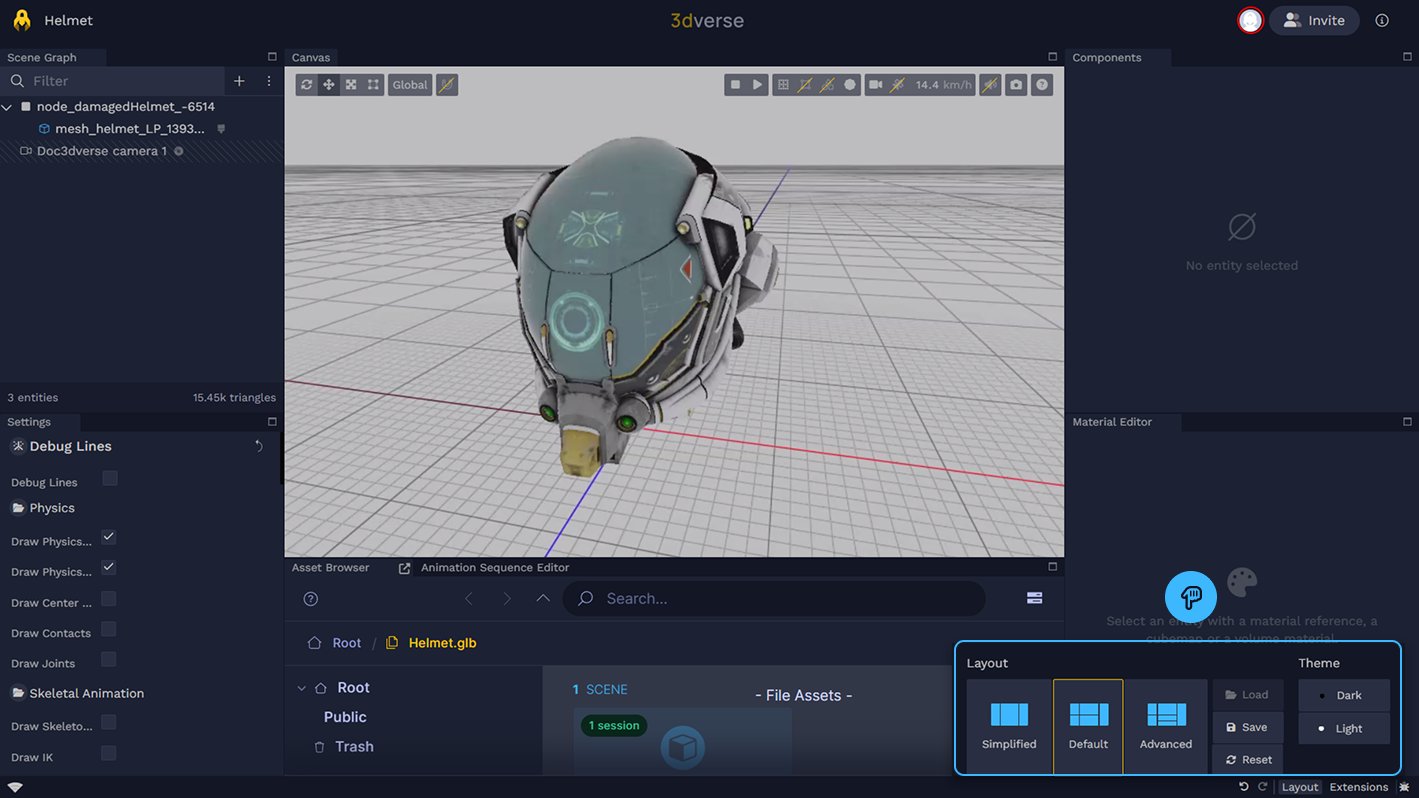Open the canvas help question-mark icon
The height and width of the screenshot is (798, 1419).
click(1042, 85)
